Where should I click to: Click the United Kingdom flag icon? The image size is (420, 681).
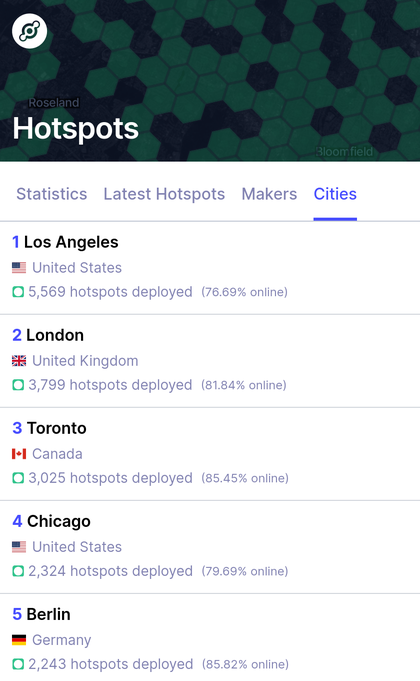click(19, 360)
